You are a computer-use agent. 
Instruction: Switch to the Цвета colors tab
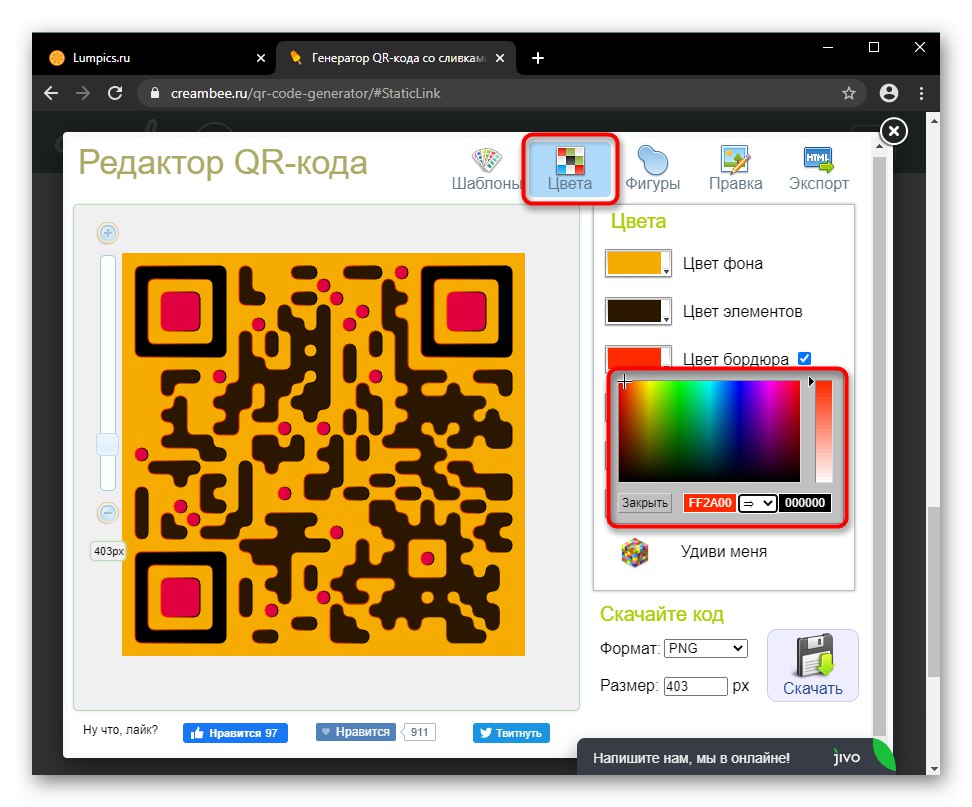point(570,169)
